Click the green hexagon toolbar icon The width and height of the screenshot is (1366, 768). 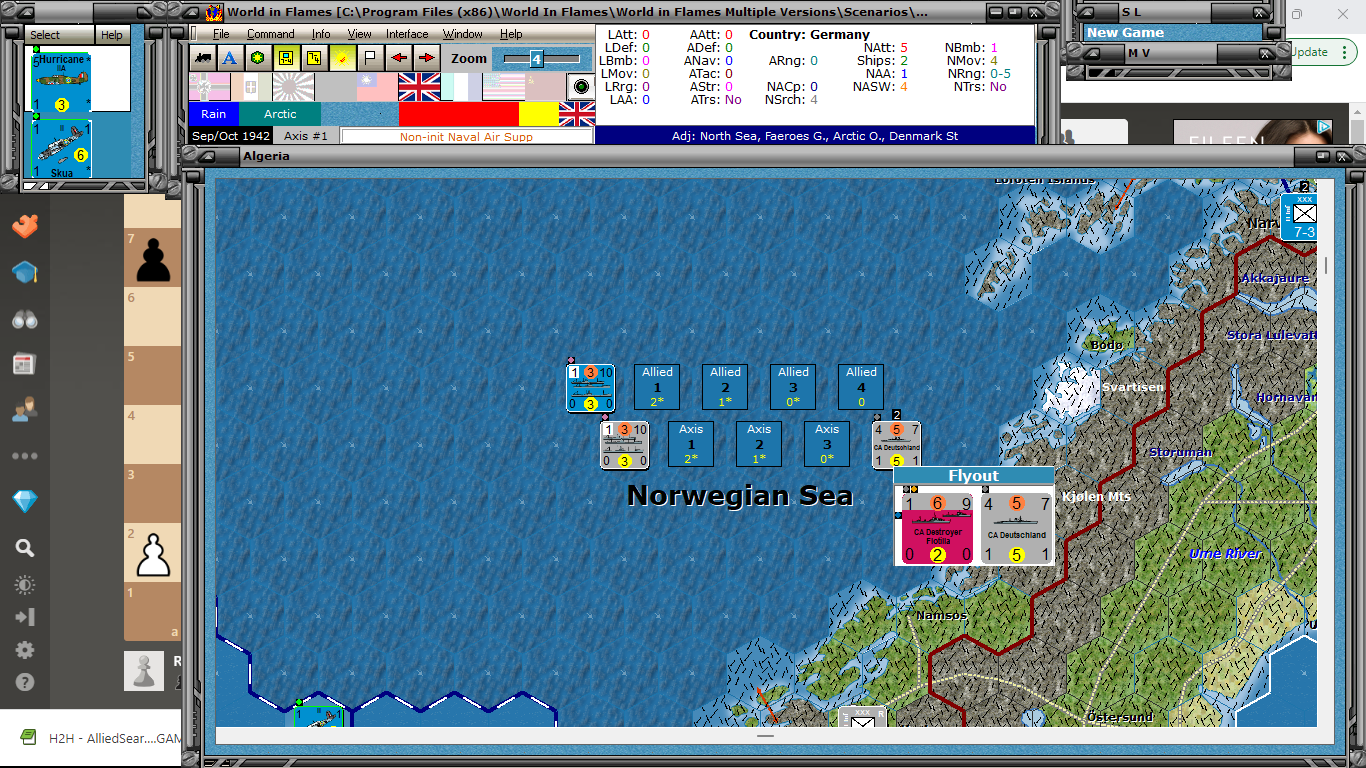coord(257,58)
